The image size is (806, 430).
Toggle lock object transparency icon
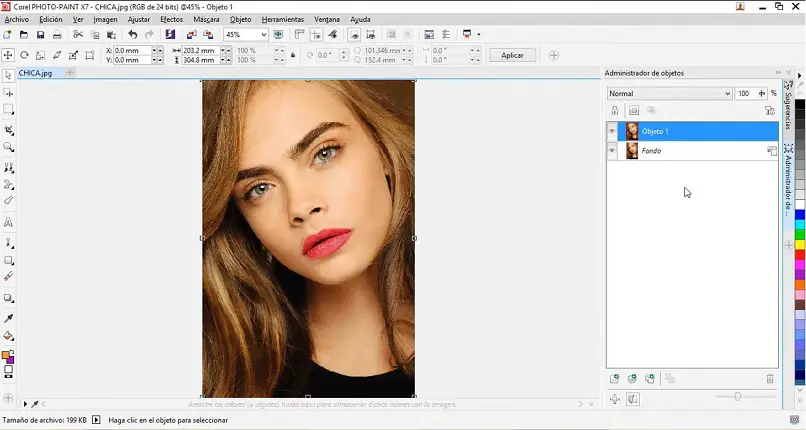coord(615,111)
